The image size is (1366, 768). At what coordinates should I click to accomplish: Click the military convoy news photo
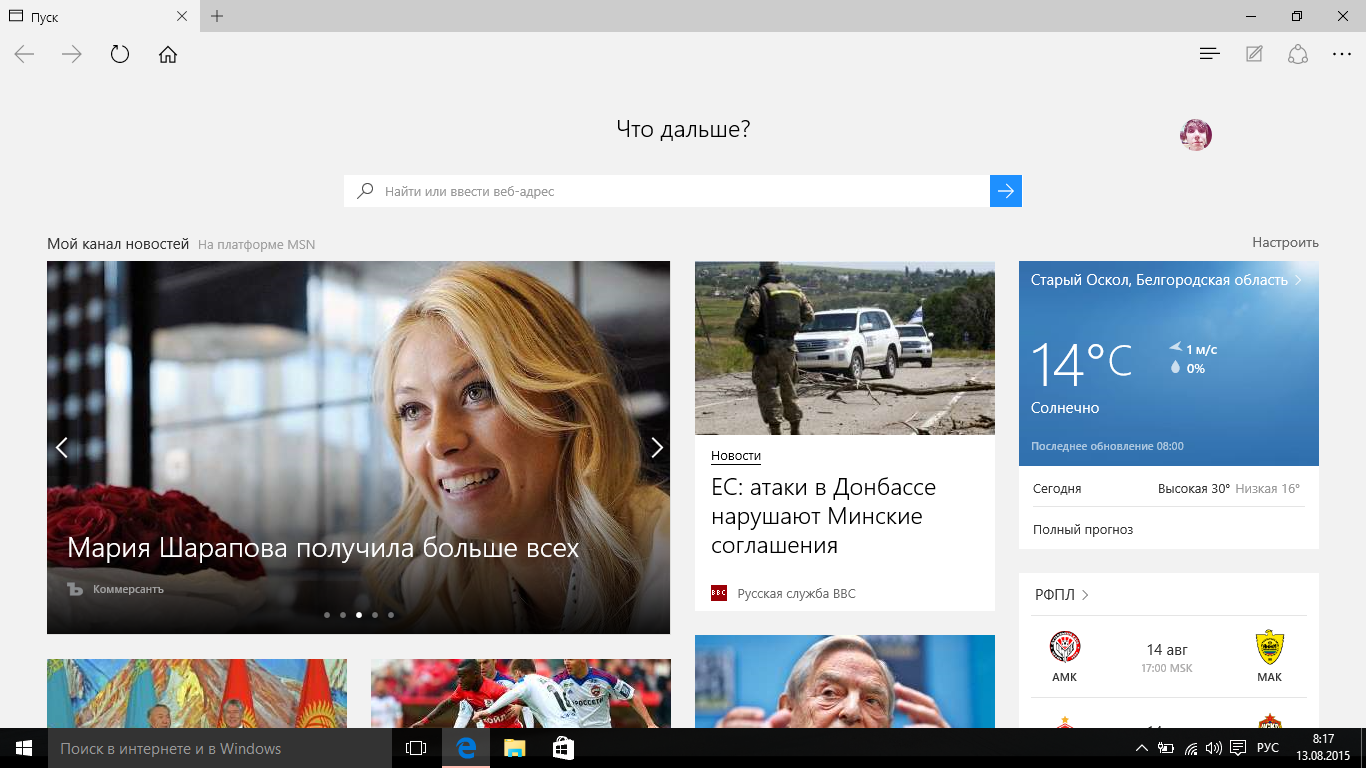(845, 348)
